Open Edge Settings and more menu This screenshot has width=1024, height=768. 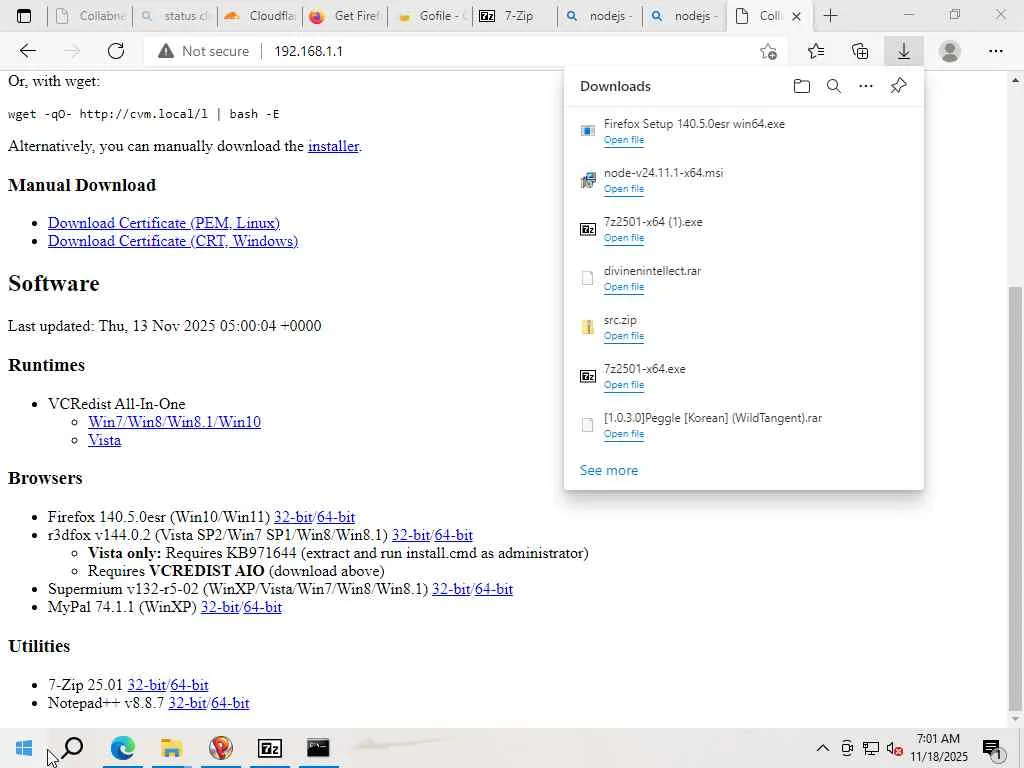(995, 51)
